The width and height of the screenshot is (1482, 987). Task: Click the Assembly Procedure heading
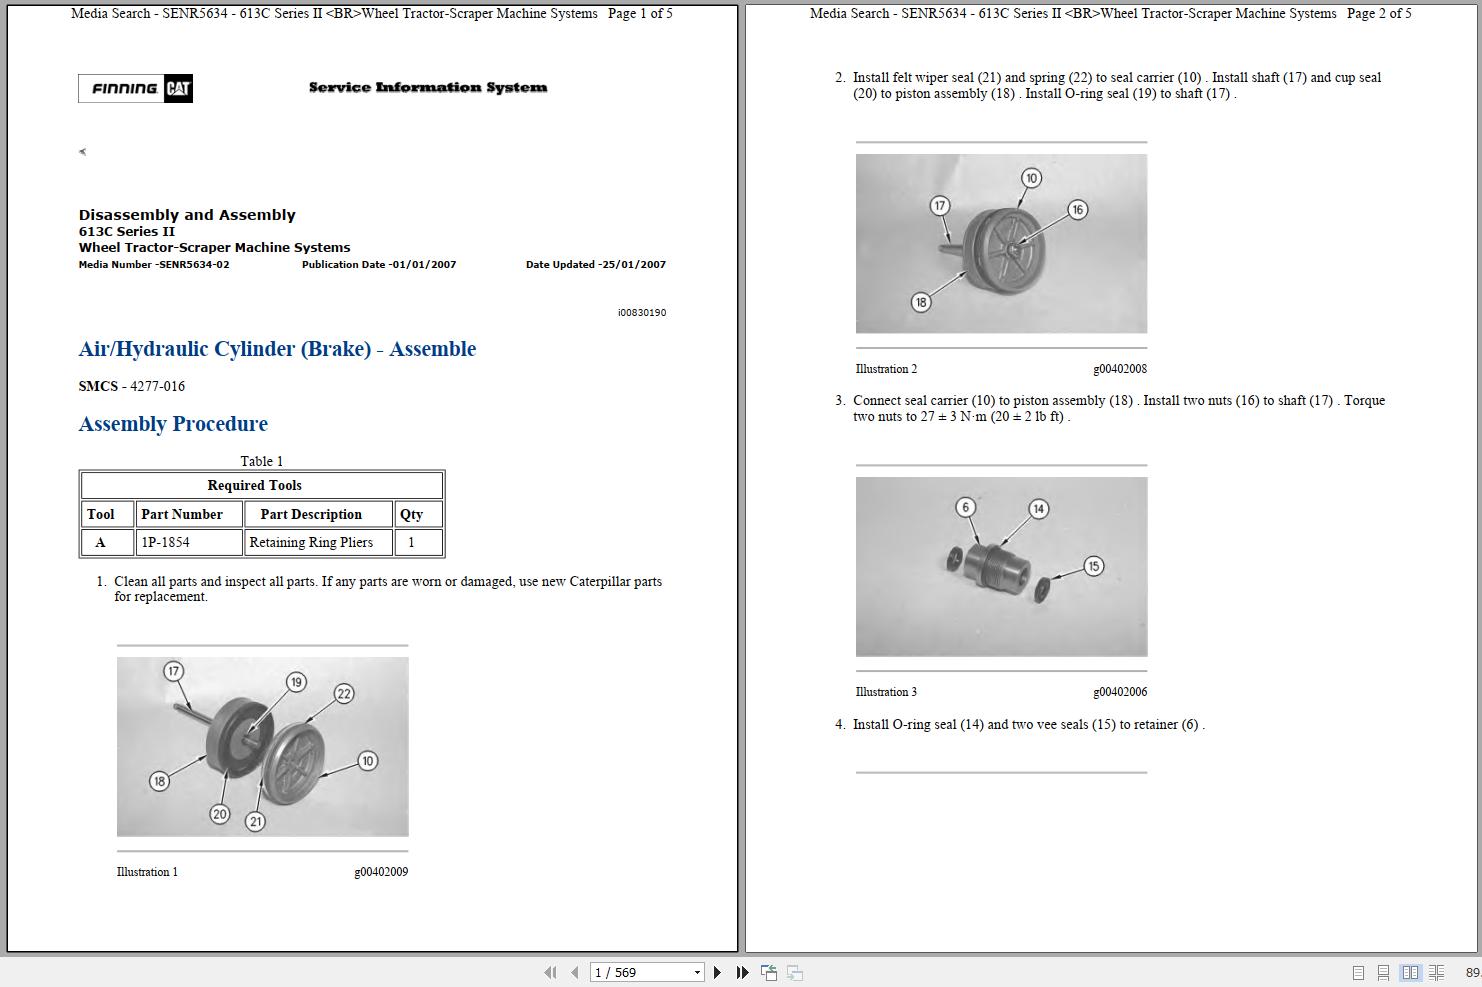click(173, 424)
